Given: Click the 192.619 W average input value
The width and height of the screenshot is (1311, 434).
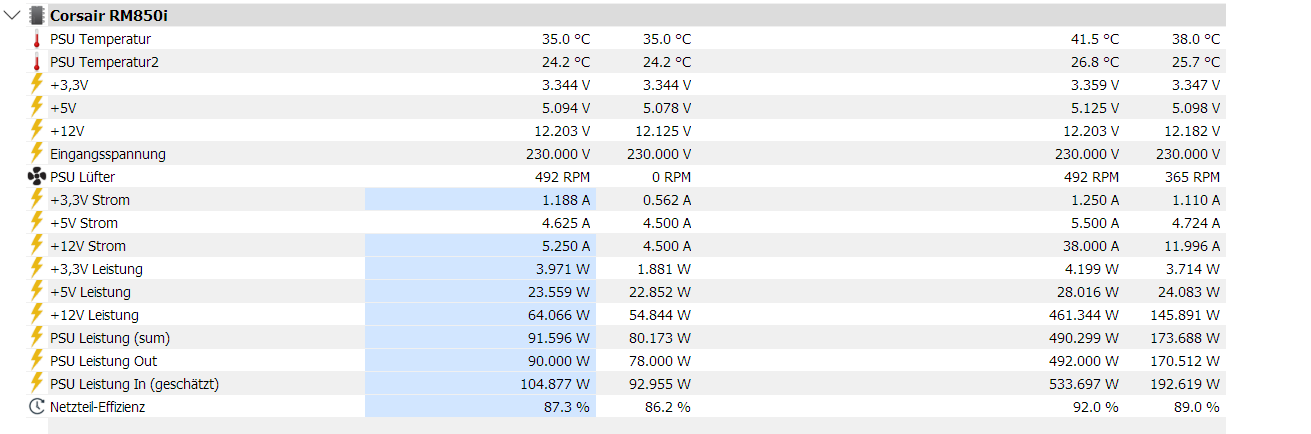Looking at the screenshot, I should tap(1187, 384).
